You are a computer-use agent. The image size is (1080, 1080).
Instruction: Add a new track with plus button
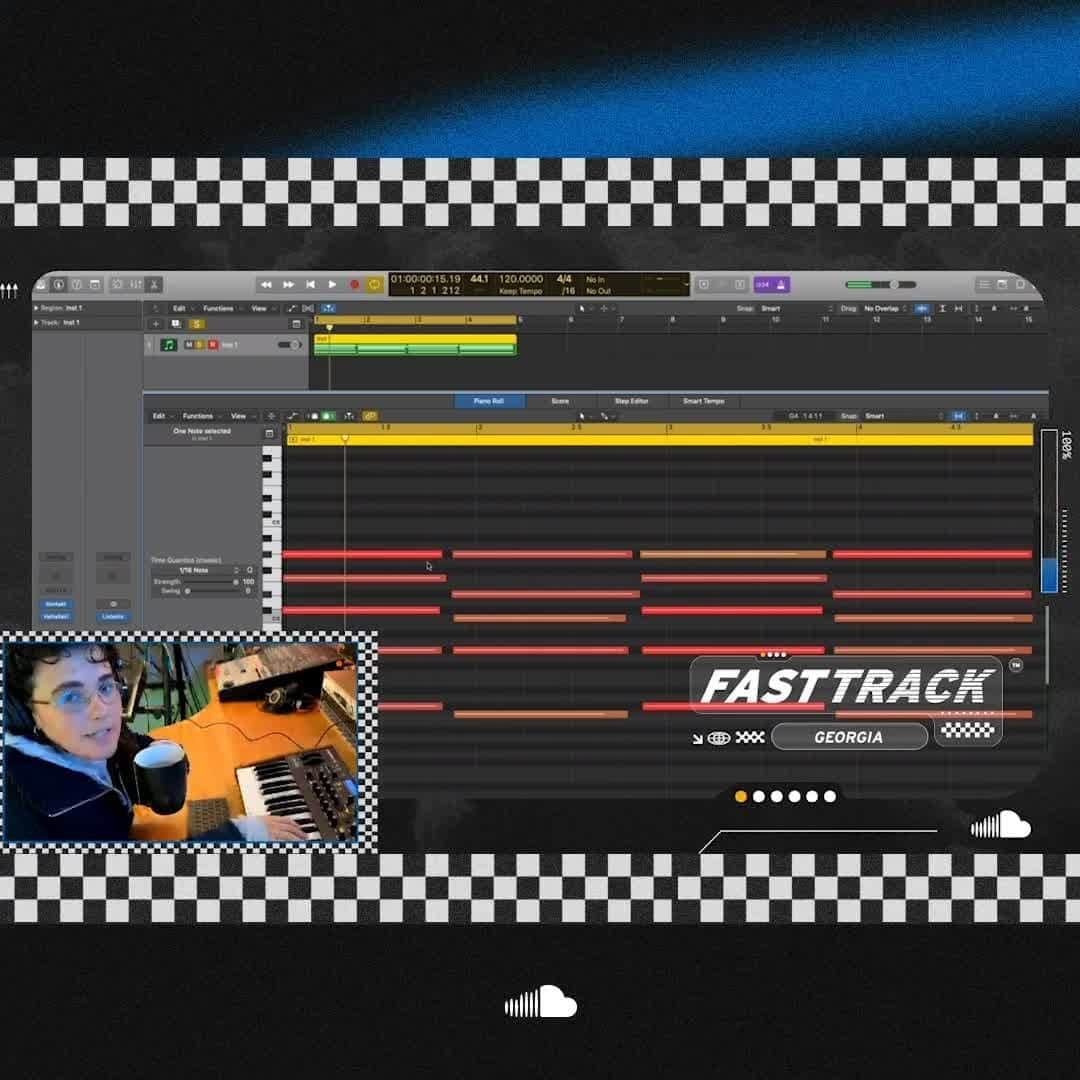click(156, 324)
